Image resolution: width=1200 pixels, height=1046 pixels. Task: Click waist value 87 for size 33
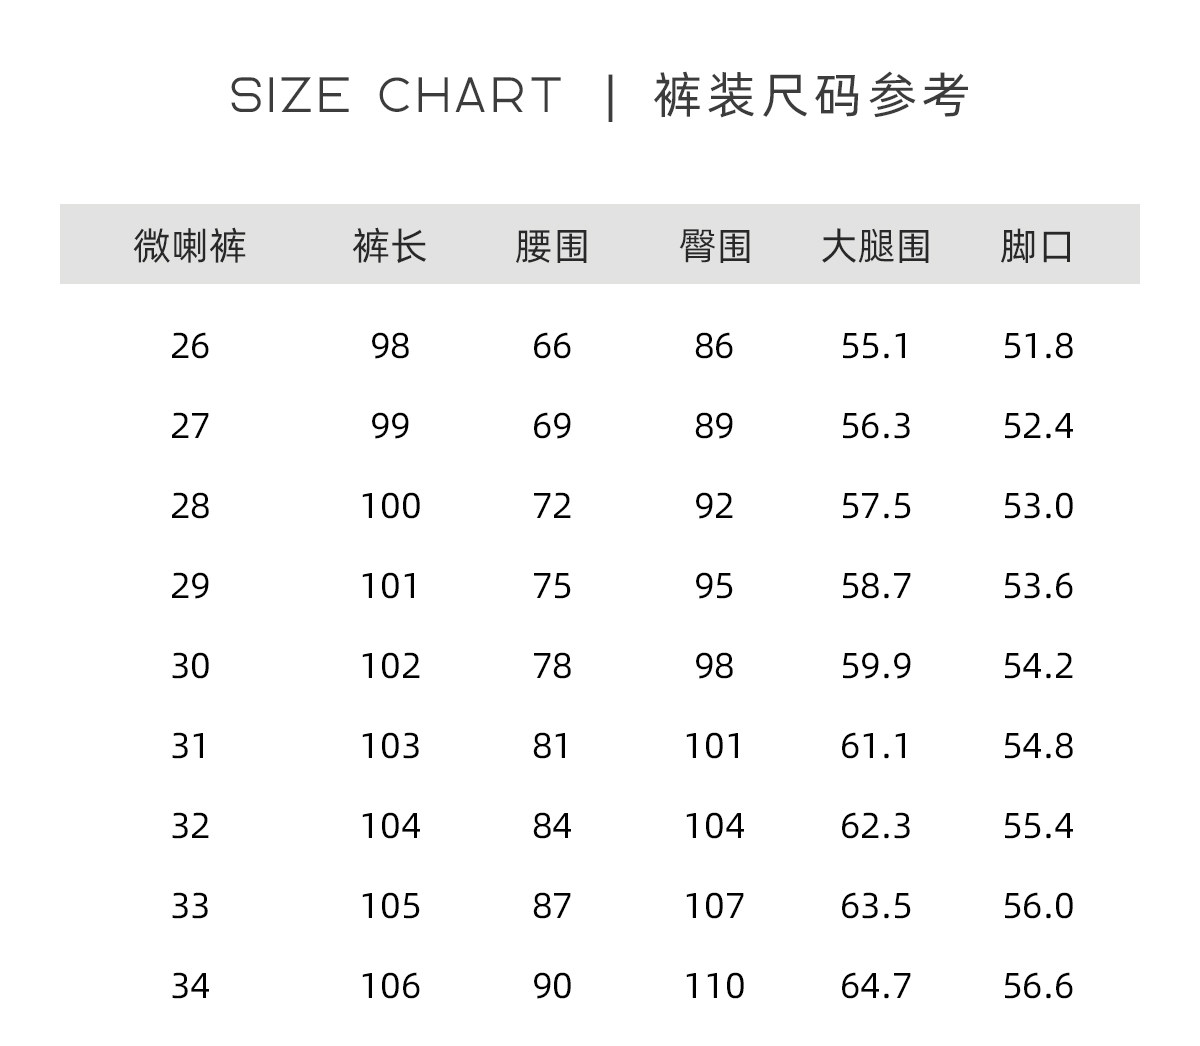tap(552, 906)
